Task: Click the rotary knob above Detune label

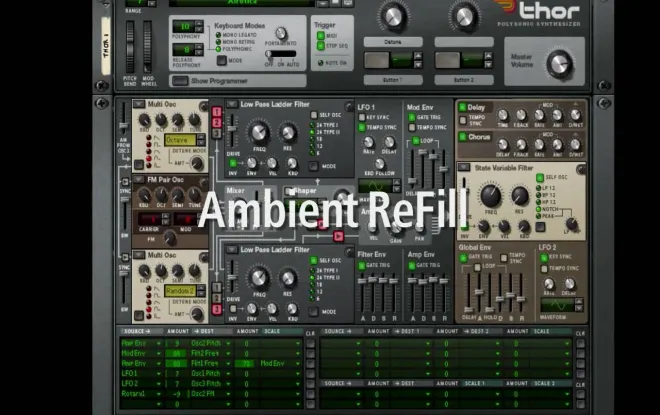Action: tap(393, 16)
